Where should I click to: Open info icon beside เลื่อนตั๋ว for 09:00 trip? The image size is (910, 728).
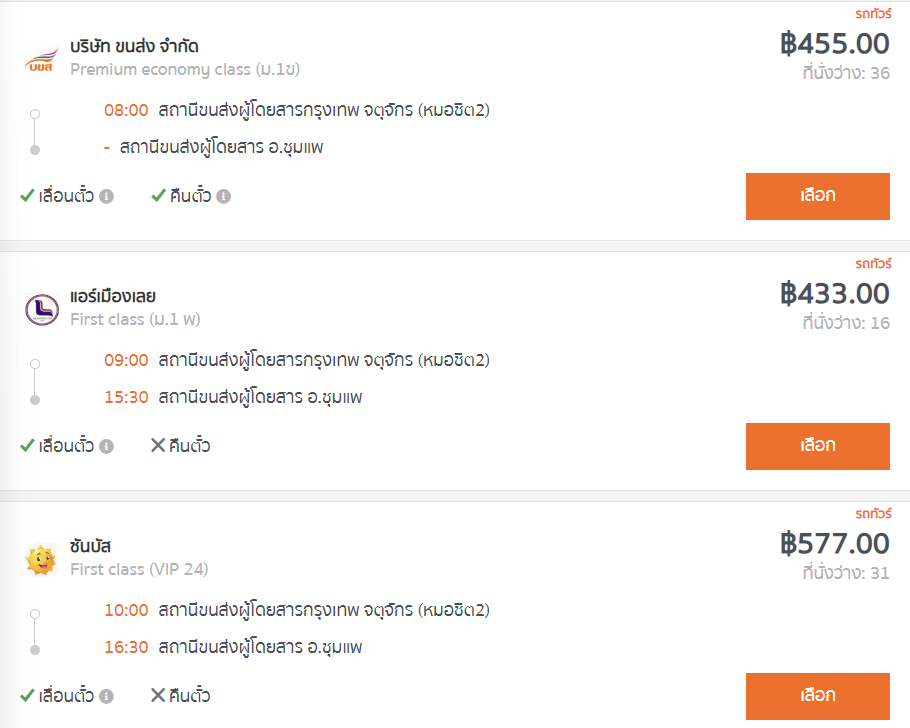pyautogui.click(x=106, y=446)
